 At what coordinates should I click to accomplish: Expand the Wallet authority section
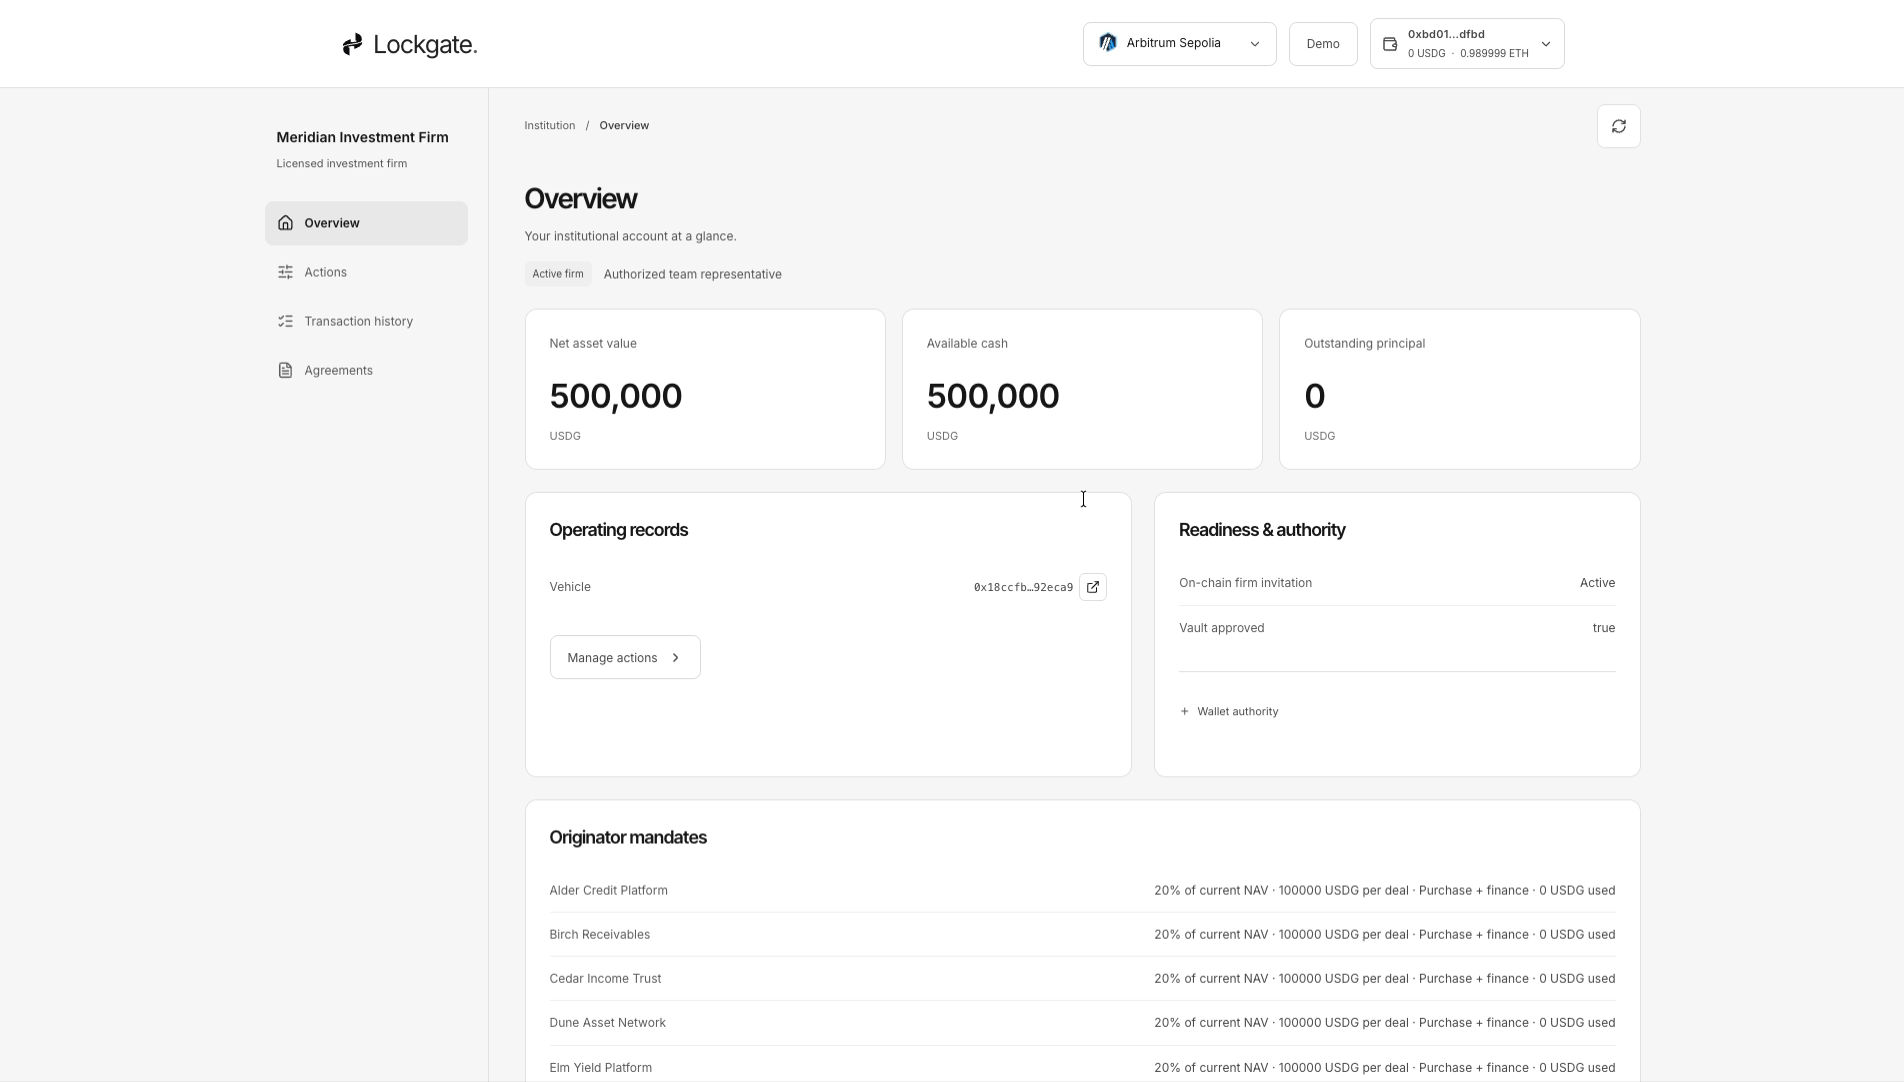point(1229,712)
